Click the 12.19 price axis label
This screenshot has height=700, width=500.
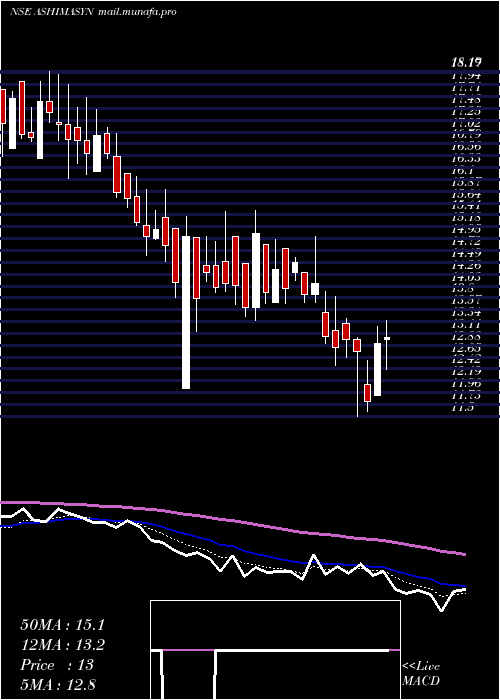466,371
